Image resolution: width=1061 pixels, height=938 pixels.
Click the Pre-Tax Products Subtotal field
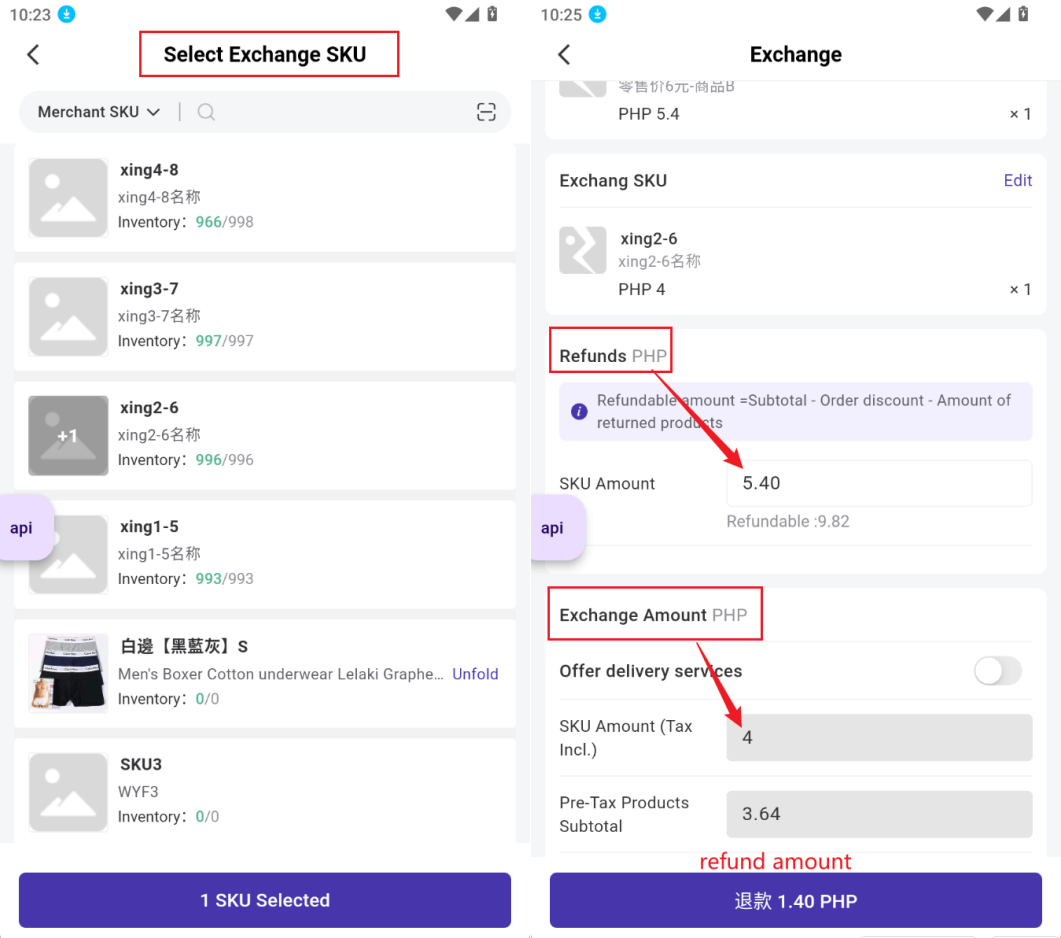pyautogui.click(x=878, y=814)
